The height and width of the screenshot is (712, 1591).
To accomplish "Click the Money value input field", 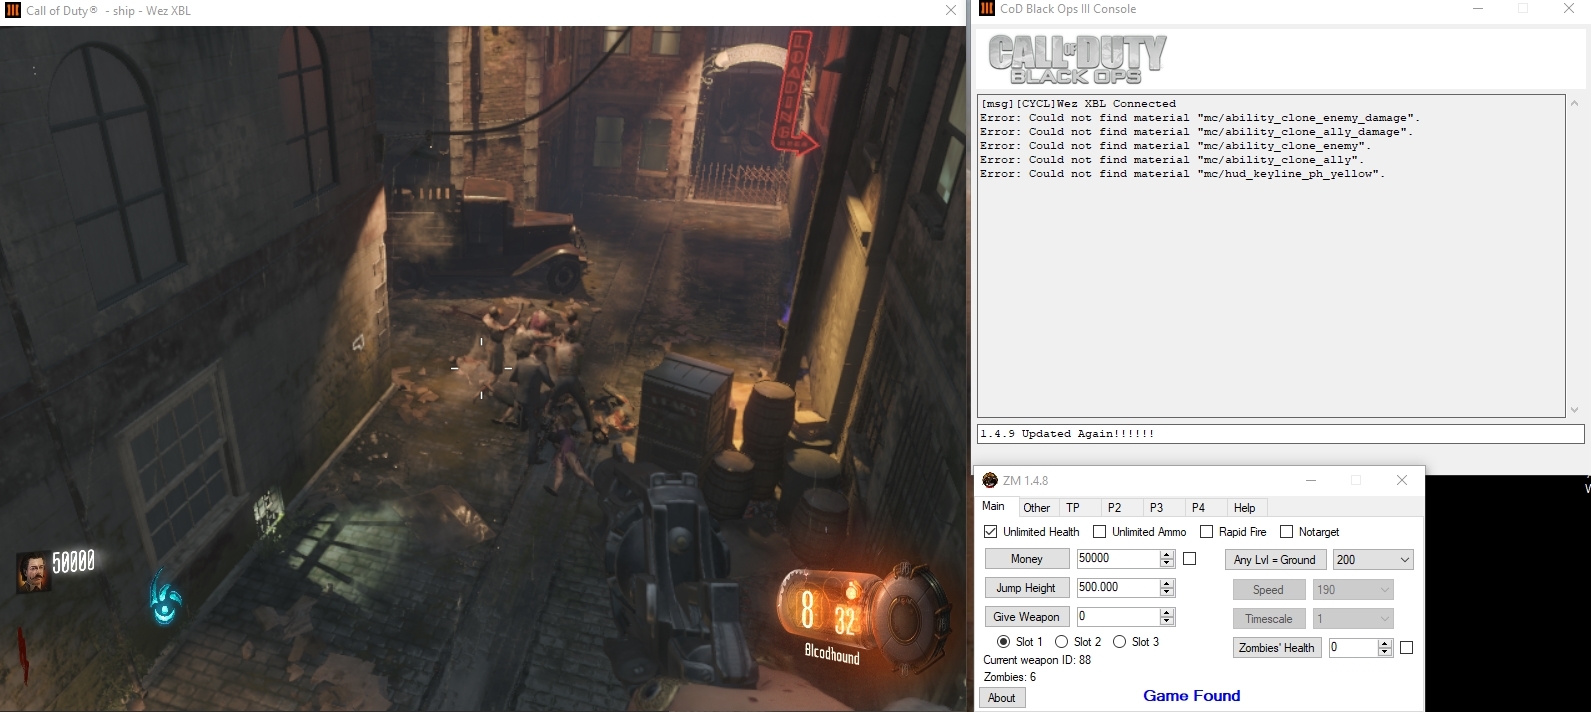I will [x=1118, y=559].
